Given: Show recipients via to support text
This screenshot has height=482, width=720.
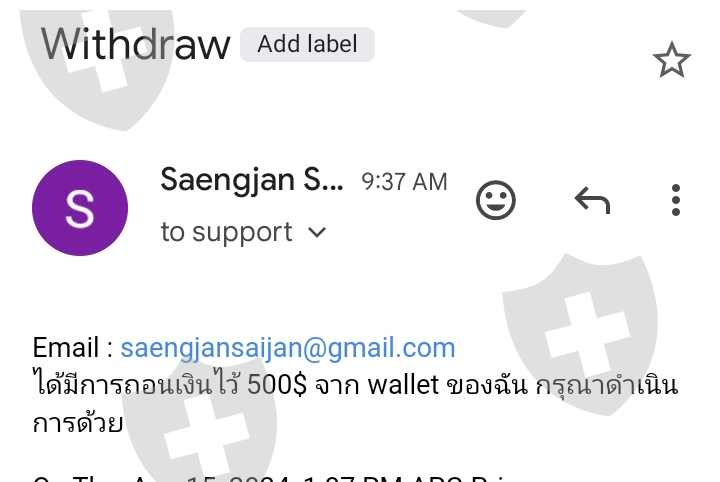Looking at the screenshot, I should click(226, 232).
